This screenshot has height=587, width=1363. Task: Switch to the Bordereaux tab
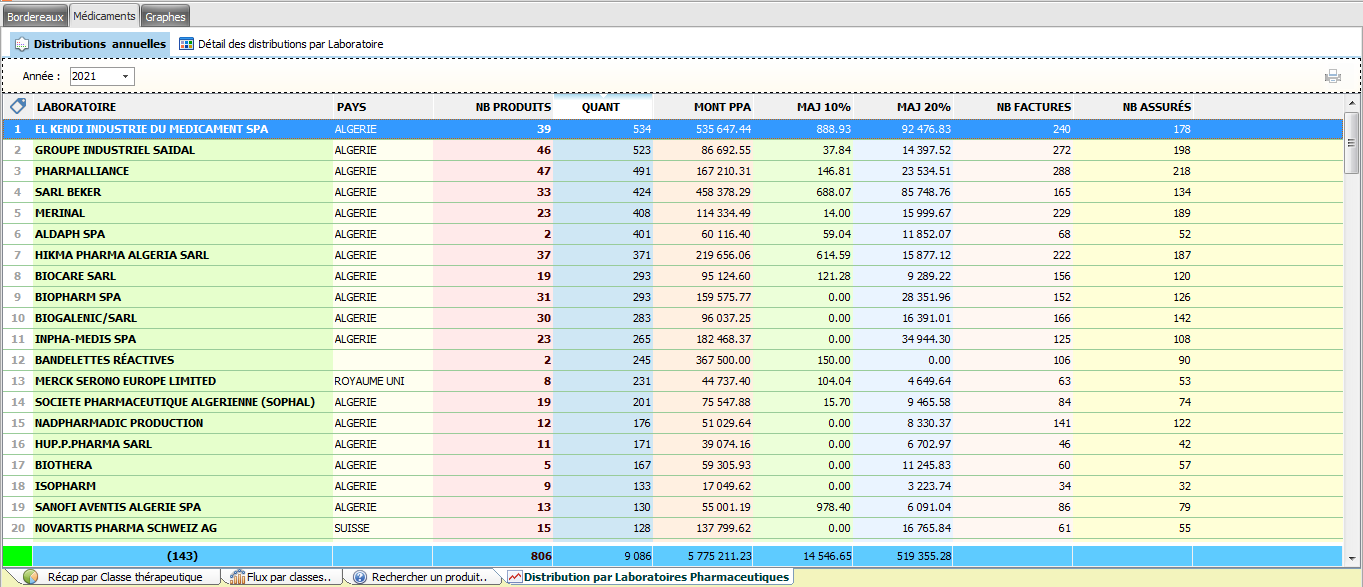[35, 17]
